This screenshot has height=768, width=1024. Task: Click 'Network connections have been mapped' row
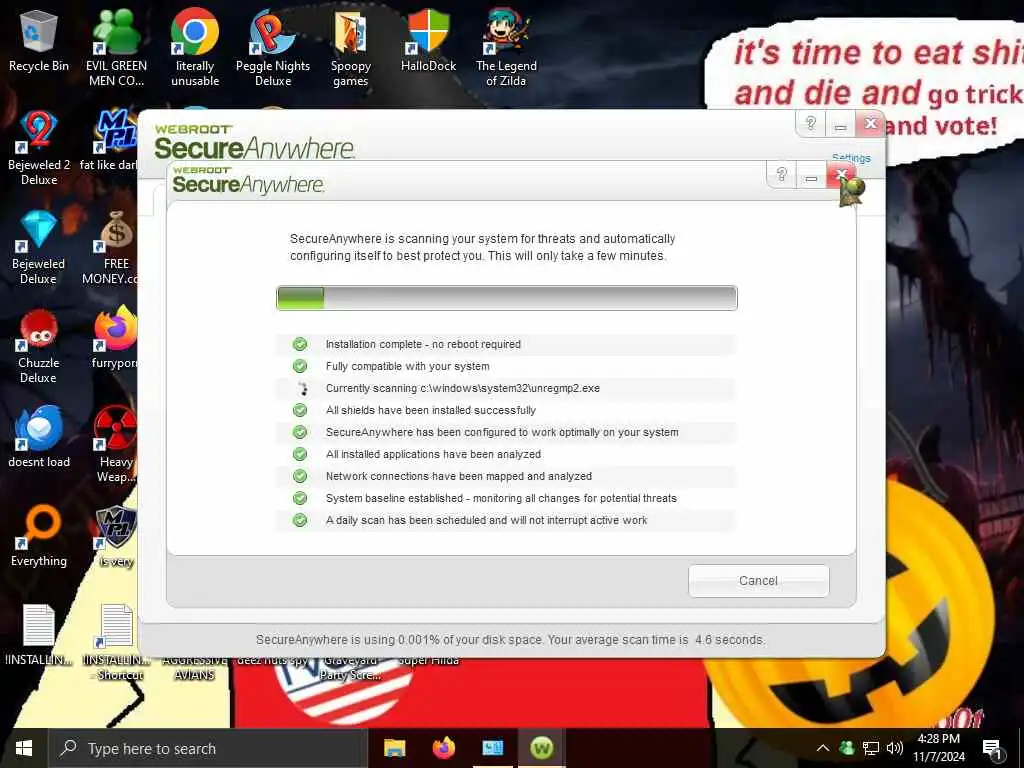[x=505, y=476]
